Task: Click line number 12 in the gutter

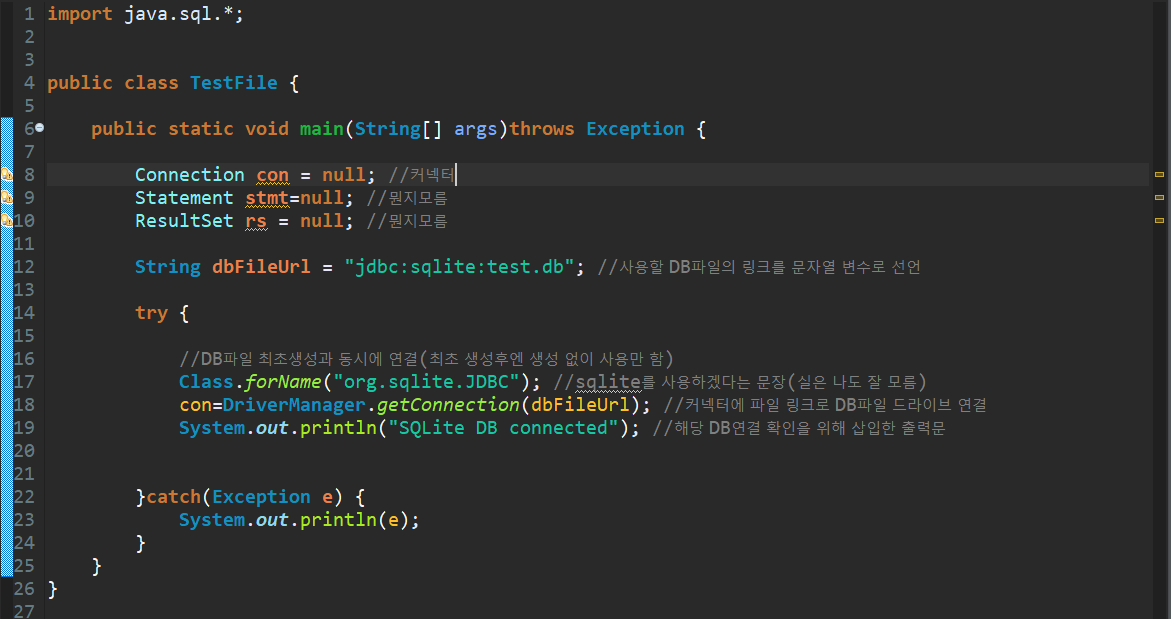Action: coord(24,267)
